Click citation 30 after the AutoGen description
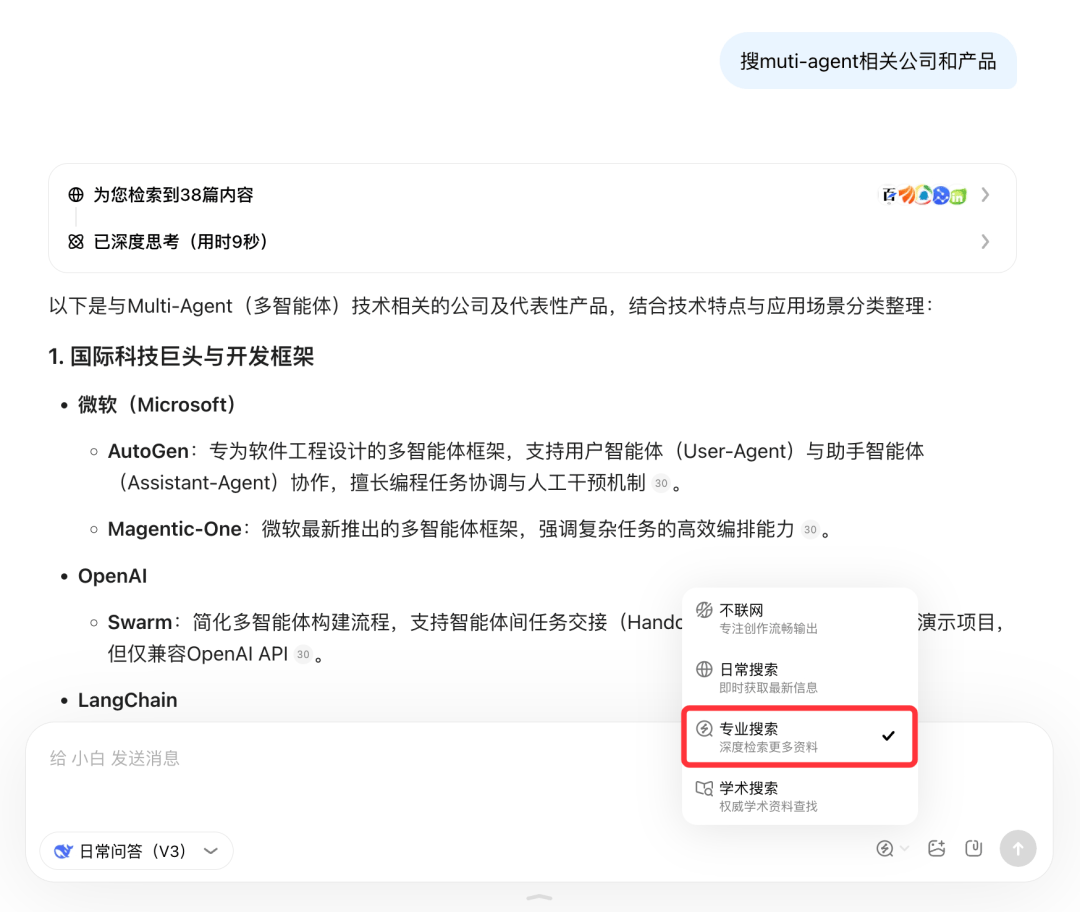 click(661, 484)
